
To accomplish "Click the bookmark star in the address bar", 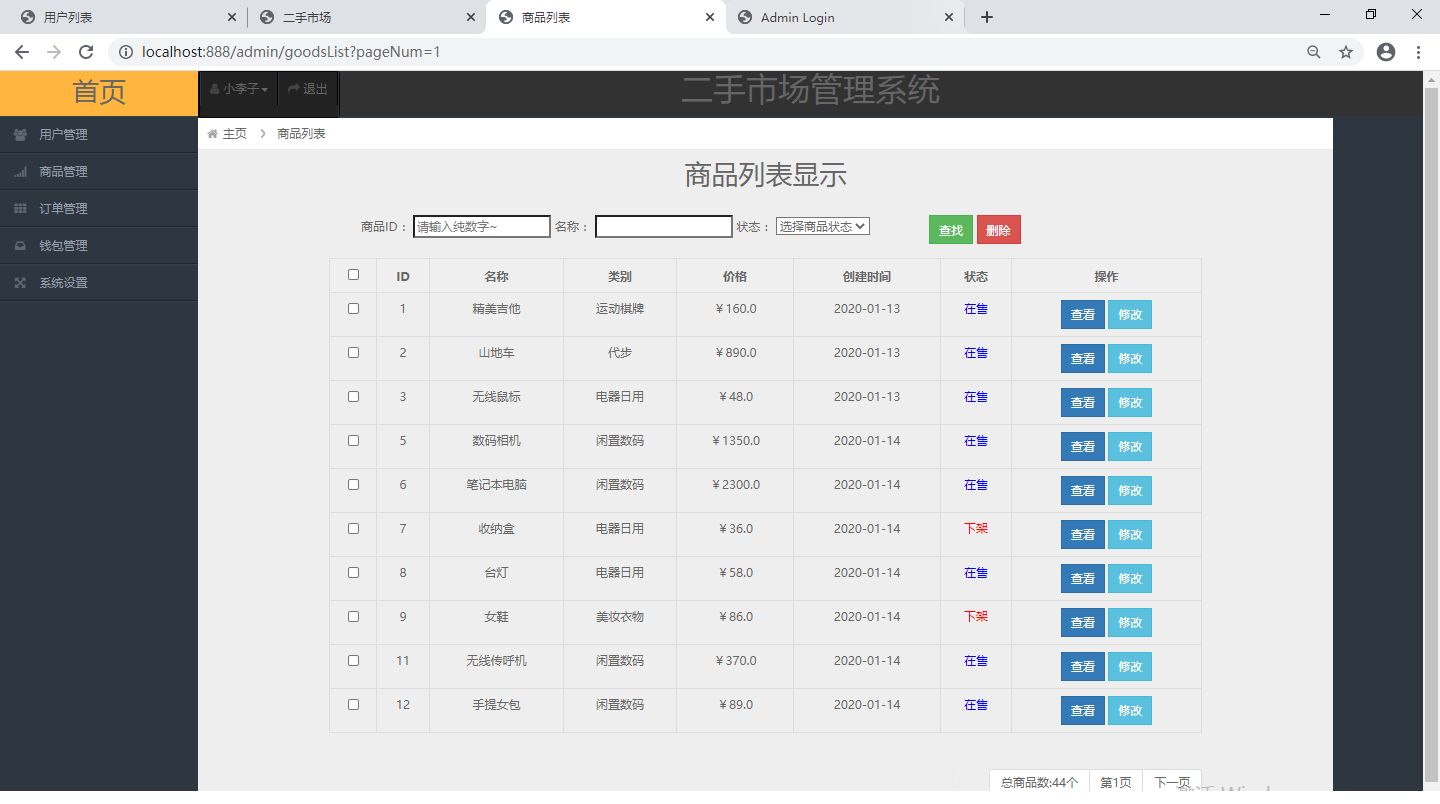I will [x=1345, y=51].
